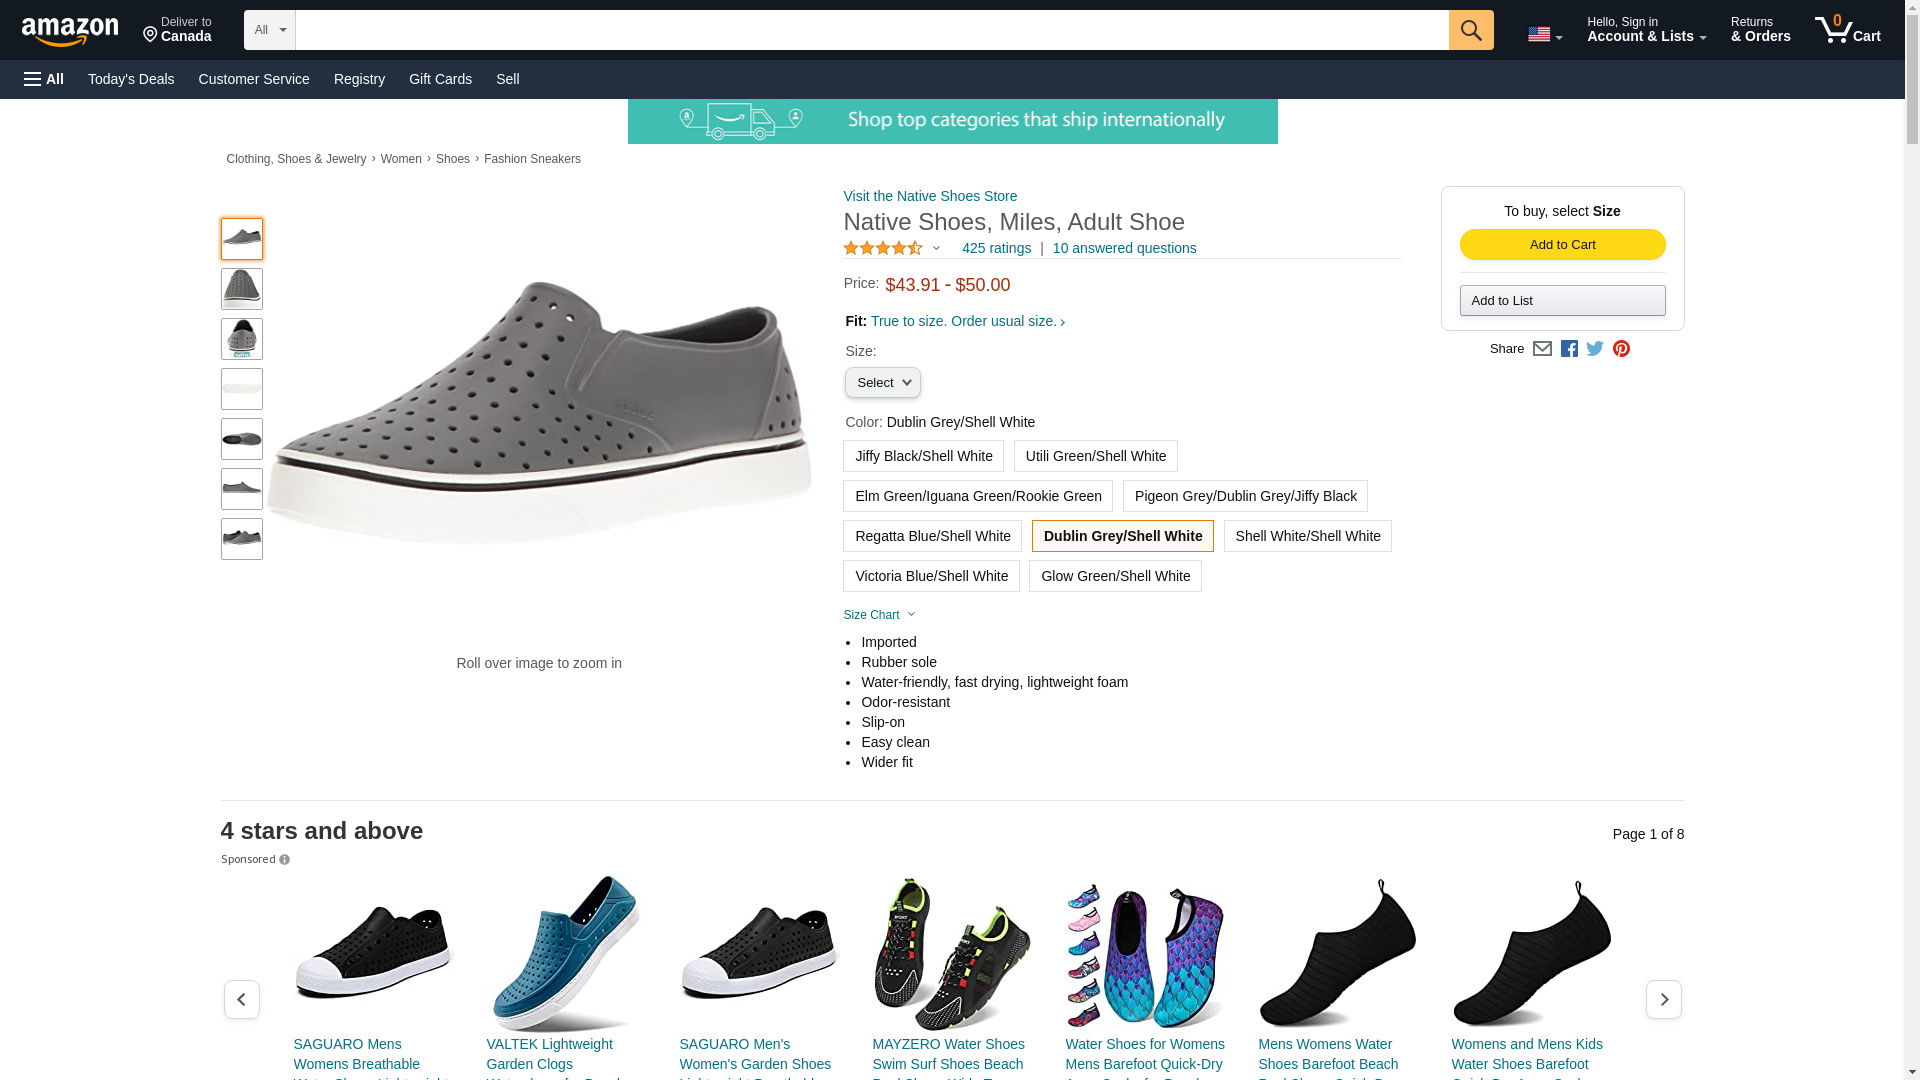1920x1080 pixels.
Task: Pick Regatta Blue/Shell White color variant
Action: coord(932,536)
